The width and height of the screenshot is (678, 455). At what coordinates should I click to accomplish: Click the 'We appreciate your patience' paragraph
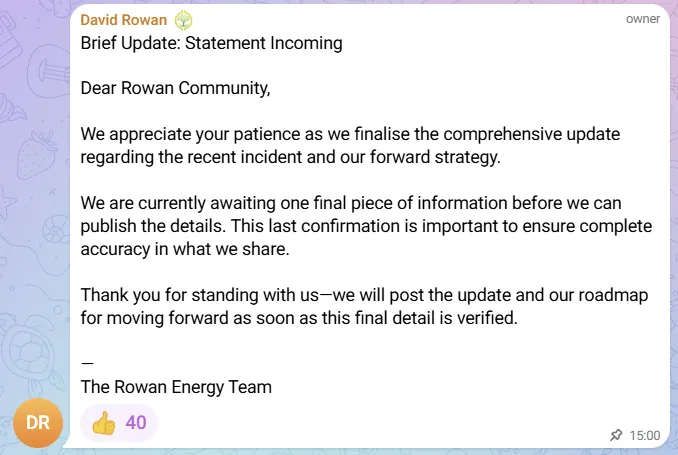(x=350, y=145)
